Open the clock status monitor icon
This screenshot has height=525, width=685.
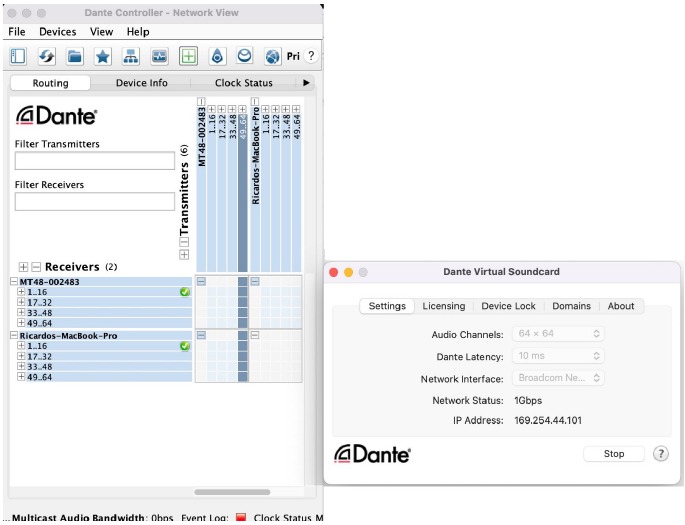(159, 56)
